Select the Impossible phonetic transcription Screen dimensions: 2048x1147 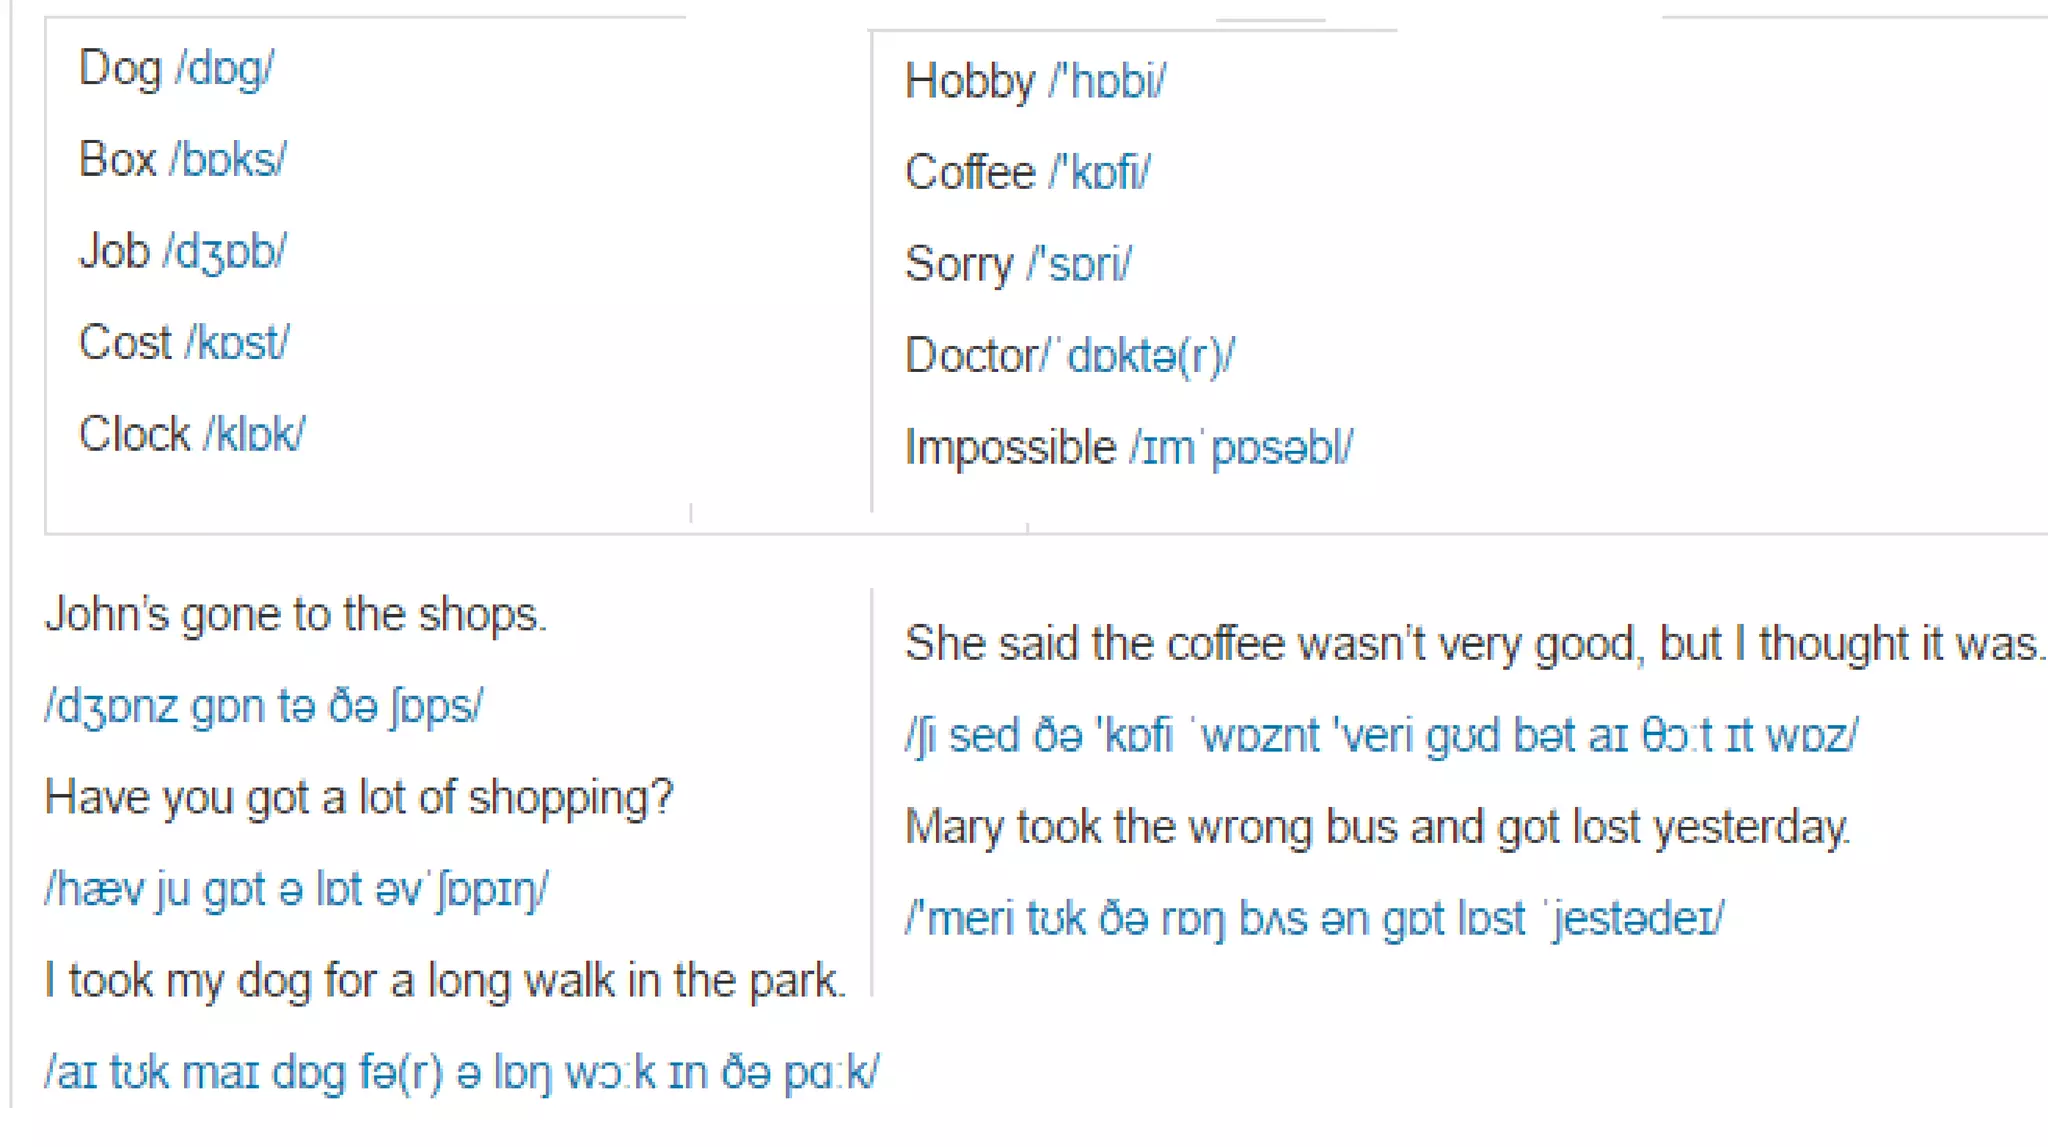click(x=1241, y=448)
